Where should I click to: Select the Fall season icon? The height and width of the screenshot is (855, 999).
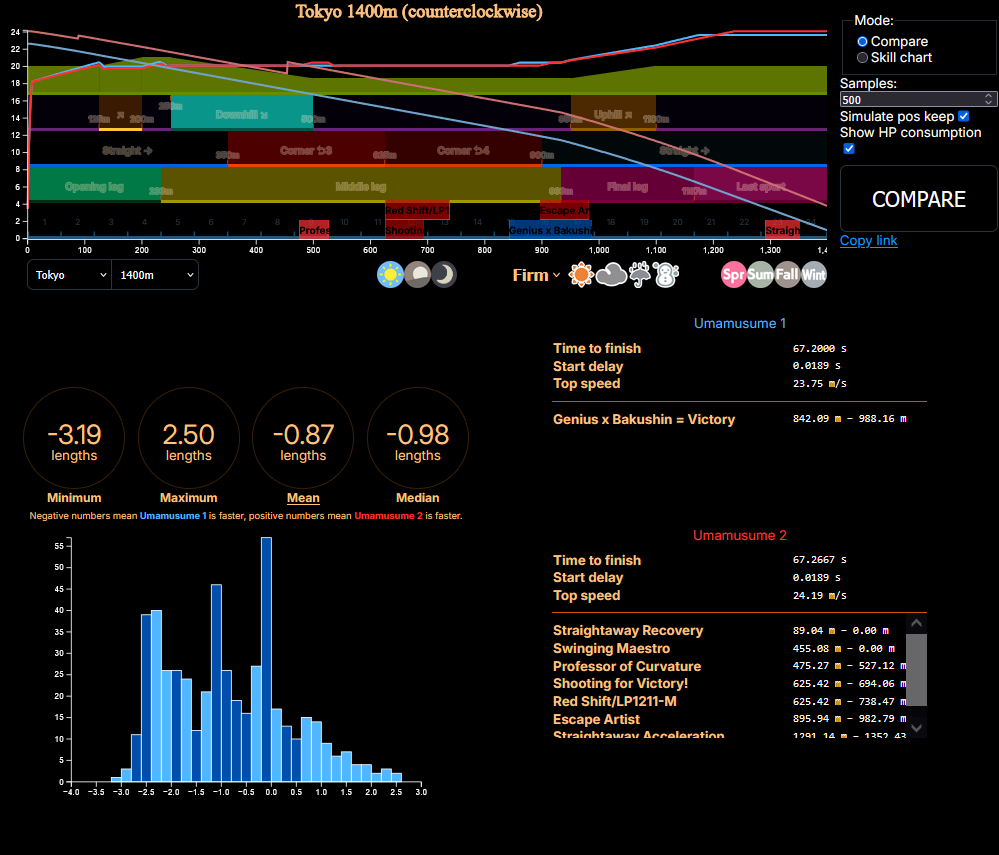(787, 275)
